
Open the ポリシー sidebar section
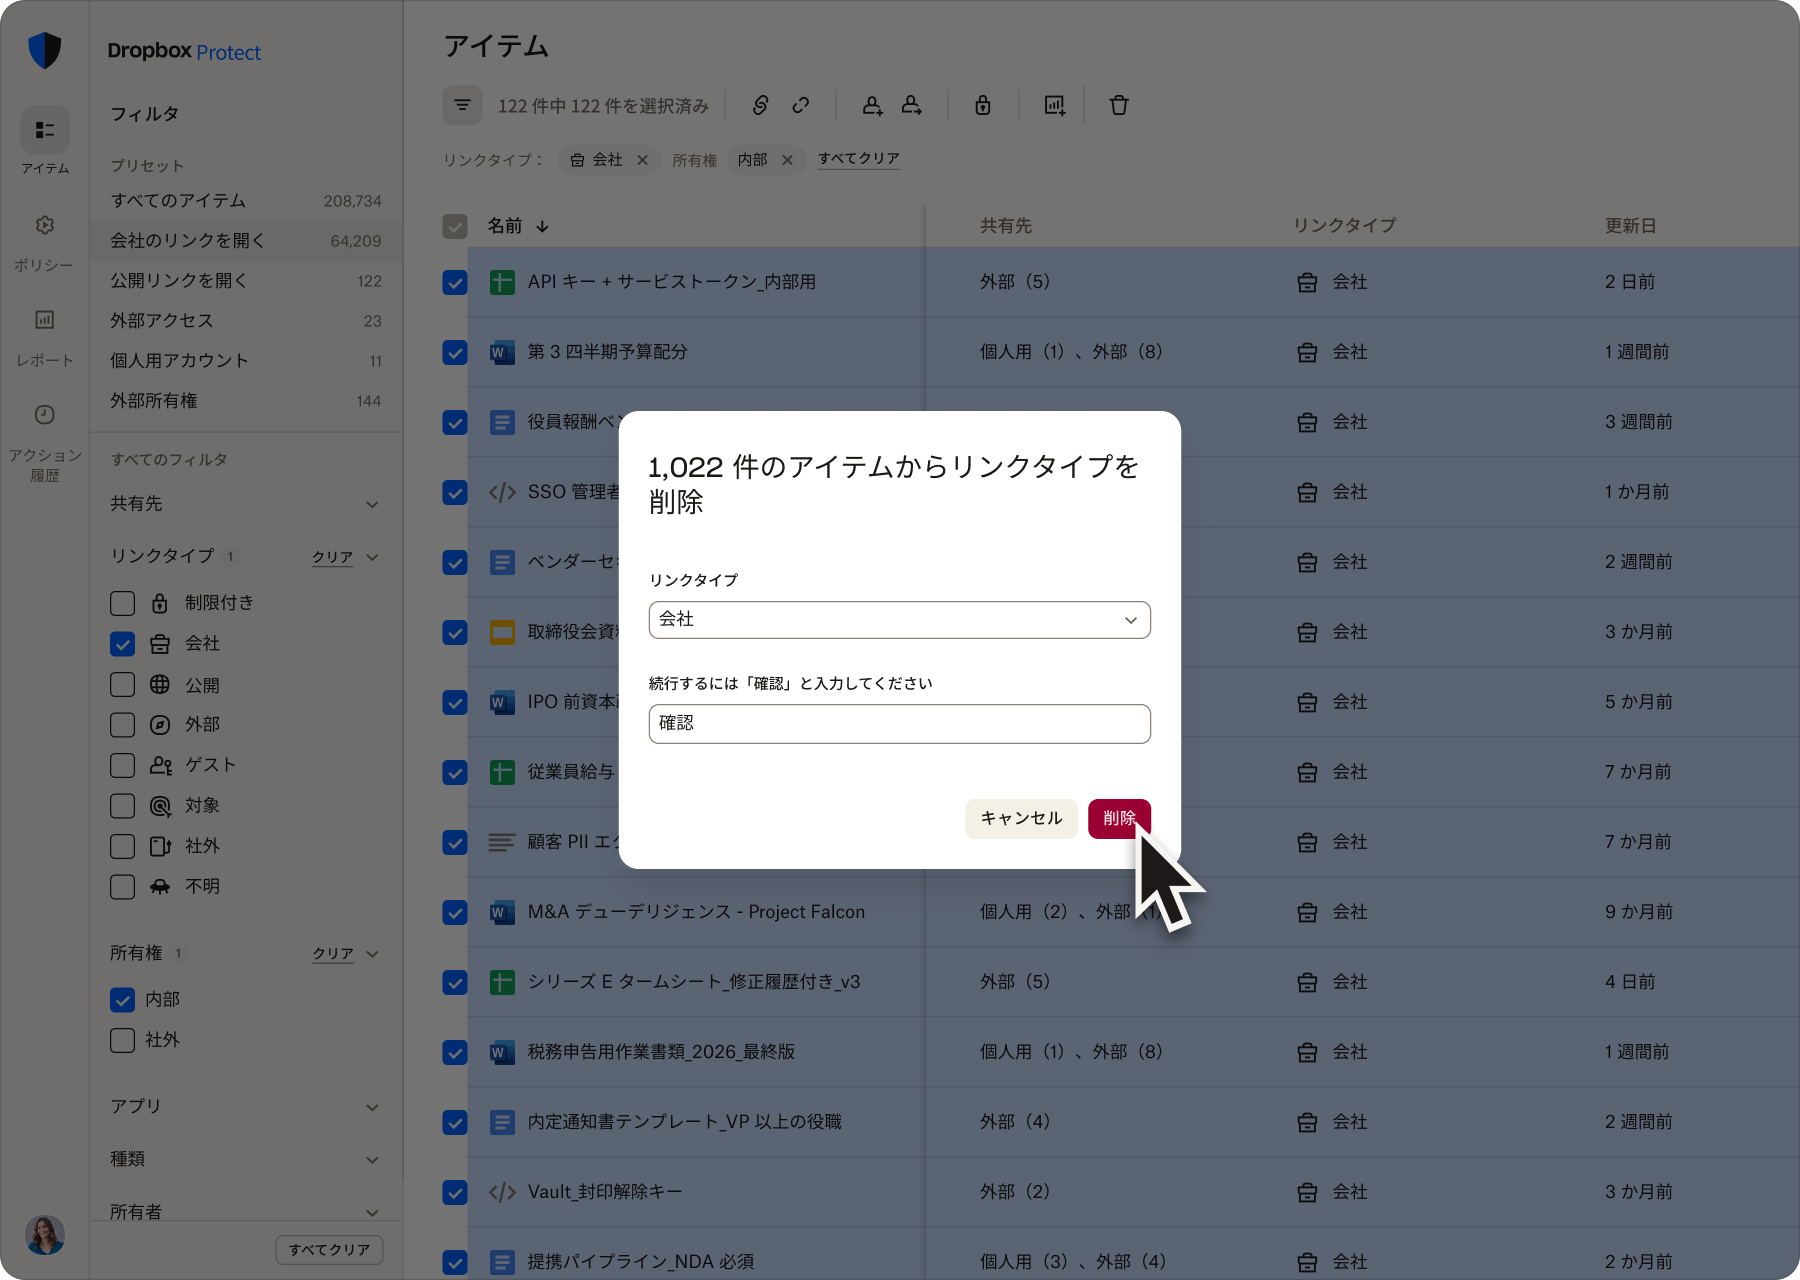(45, 241)
